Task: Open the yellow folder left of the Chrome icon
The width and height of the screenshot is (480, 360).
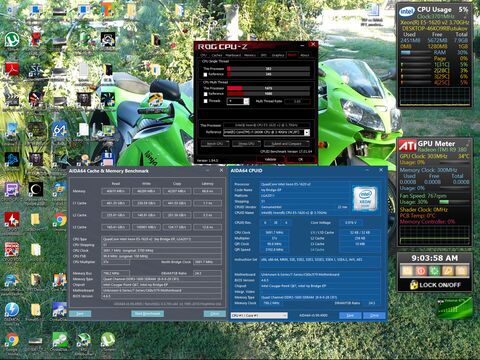Action: click(x=36, y=219)
